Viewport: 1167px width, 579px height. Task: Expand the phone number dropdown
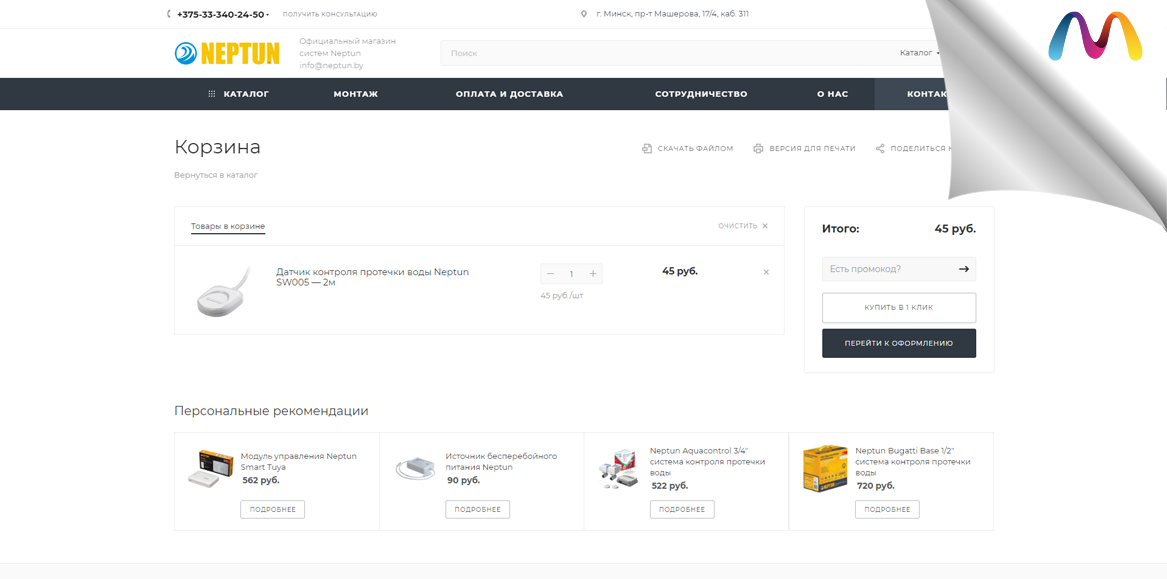pyautogui.click(x=268, y=15)
